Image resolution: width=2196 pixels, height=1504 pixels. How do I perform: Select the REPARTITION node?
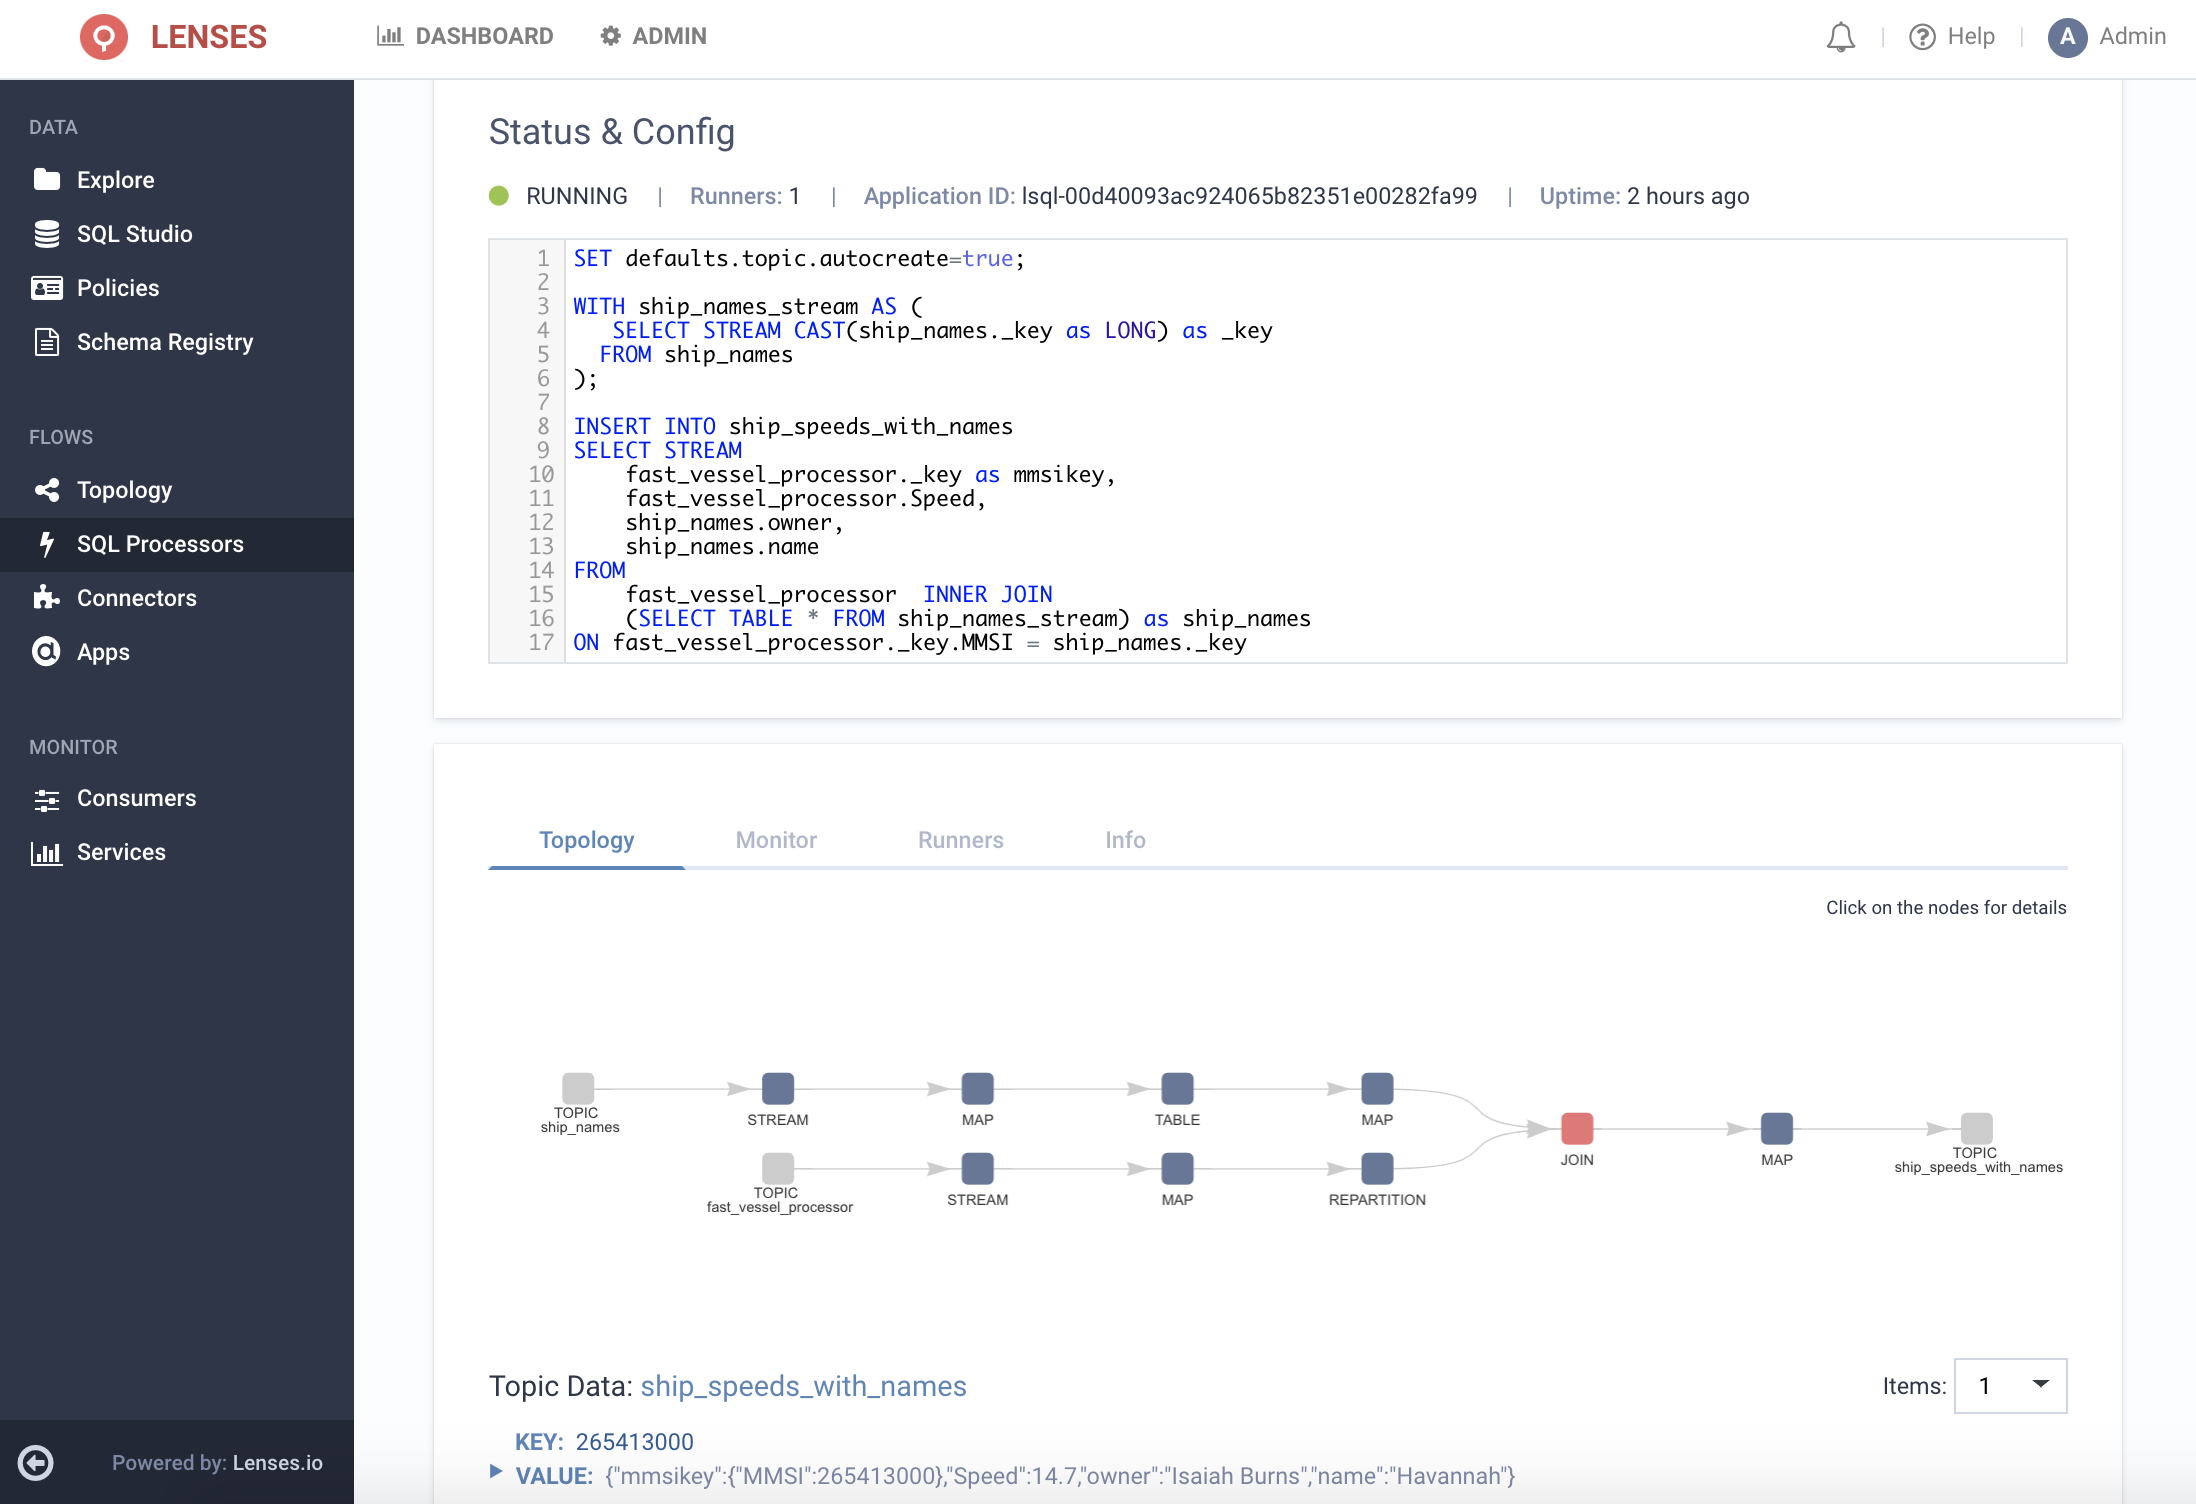click(x=1377, y=1168)
